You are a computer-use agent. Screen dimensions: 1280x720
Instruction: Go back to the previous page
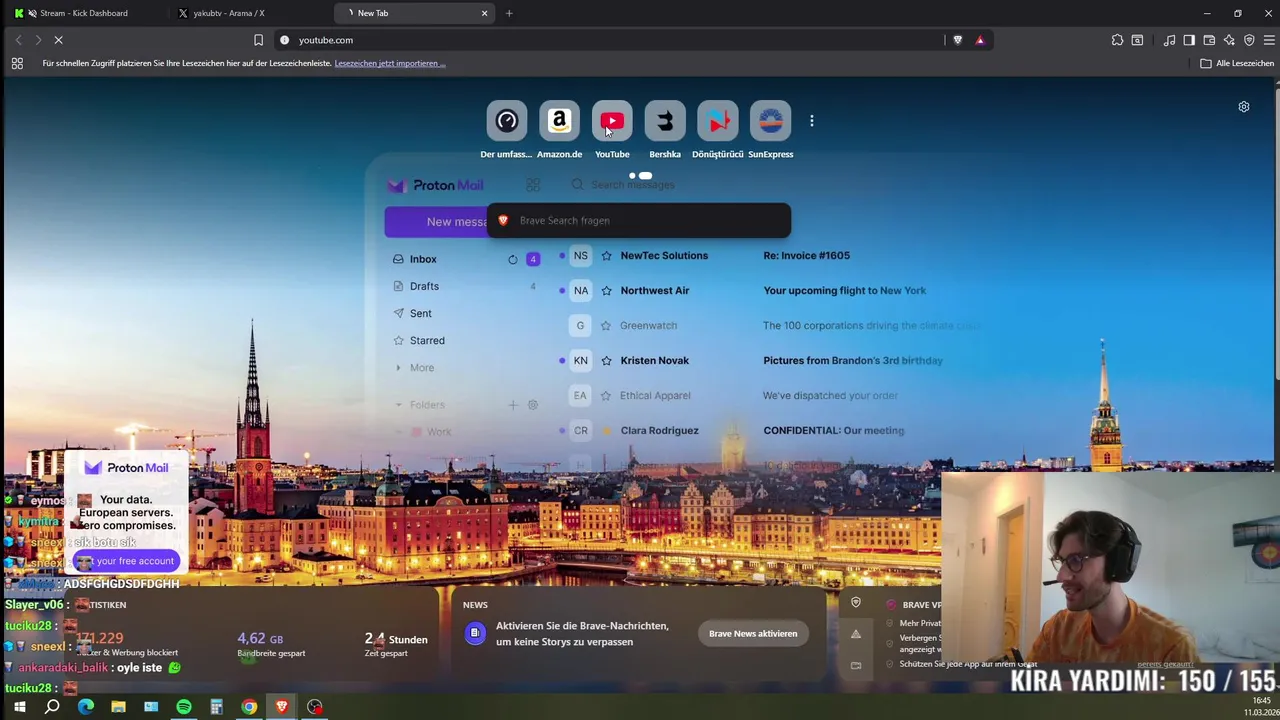18,40
